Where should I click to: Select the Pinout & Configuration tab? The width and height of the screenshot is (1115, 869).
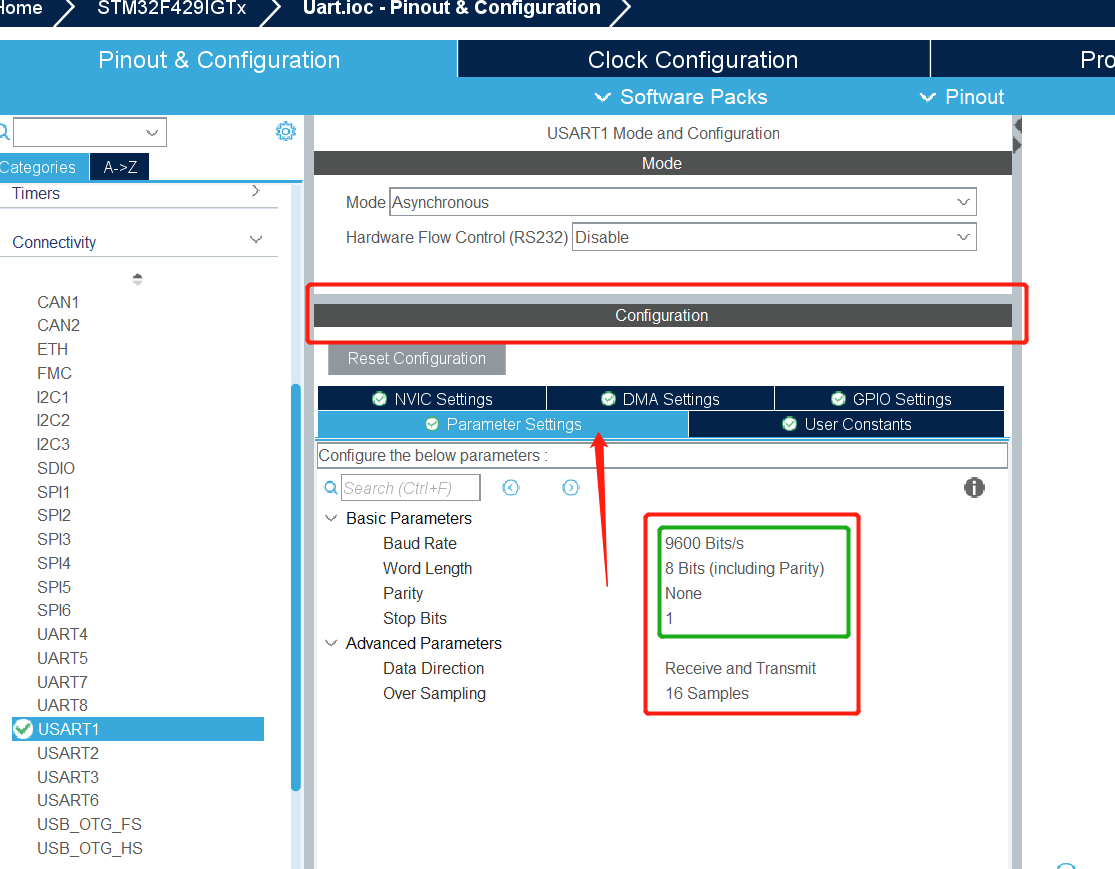(219, 60)
